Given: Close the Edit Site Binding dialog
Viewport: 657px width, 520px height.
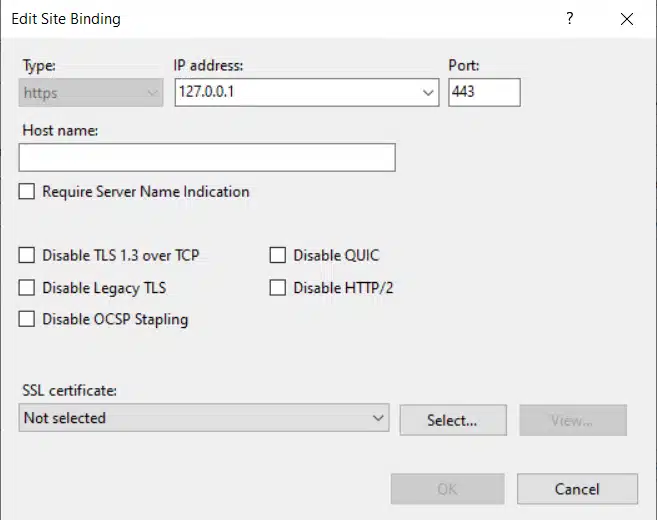Looking at the screenshot, I should coord(627,19).
